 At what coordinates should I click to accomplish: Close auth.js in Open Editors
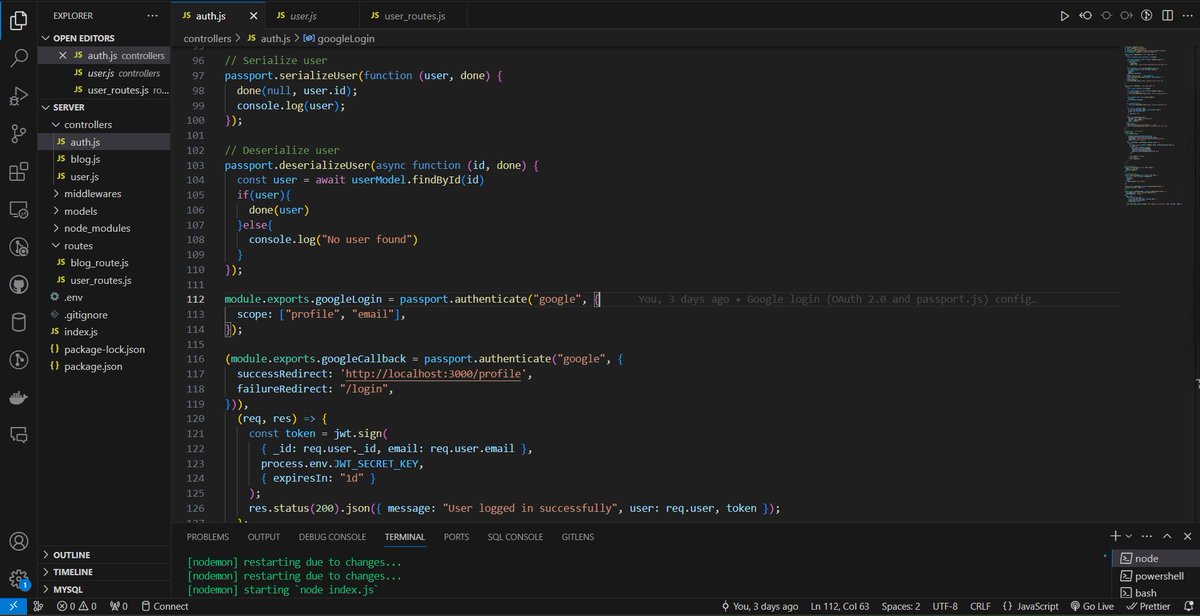tap(64, 55)
